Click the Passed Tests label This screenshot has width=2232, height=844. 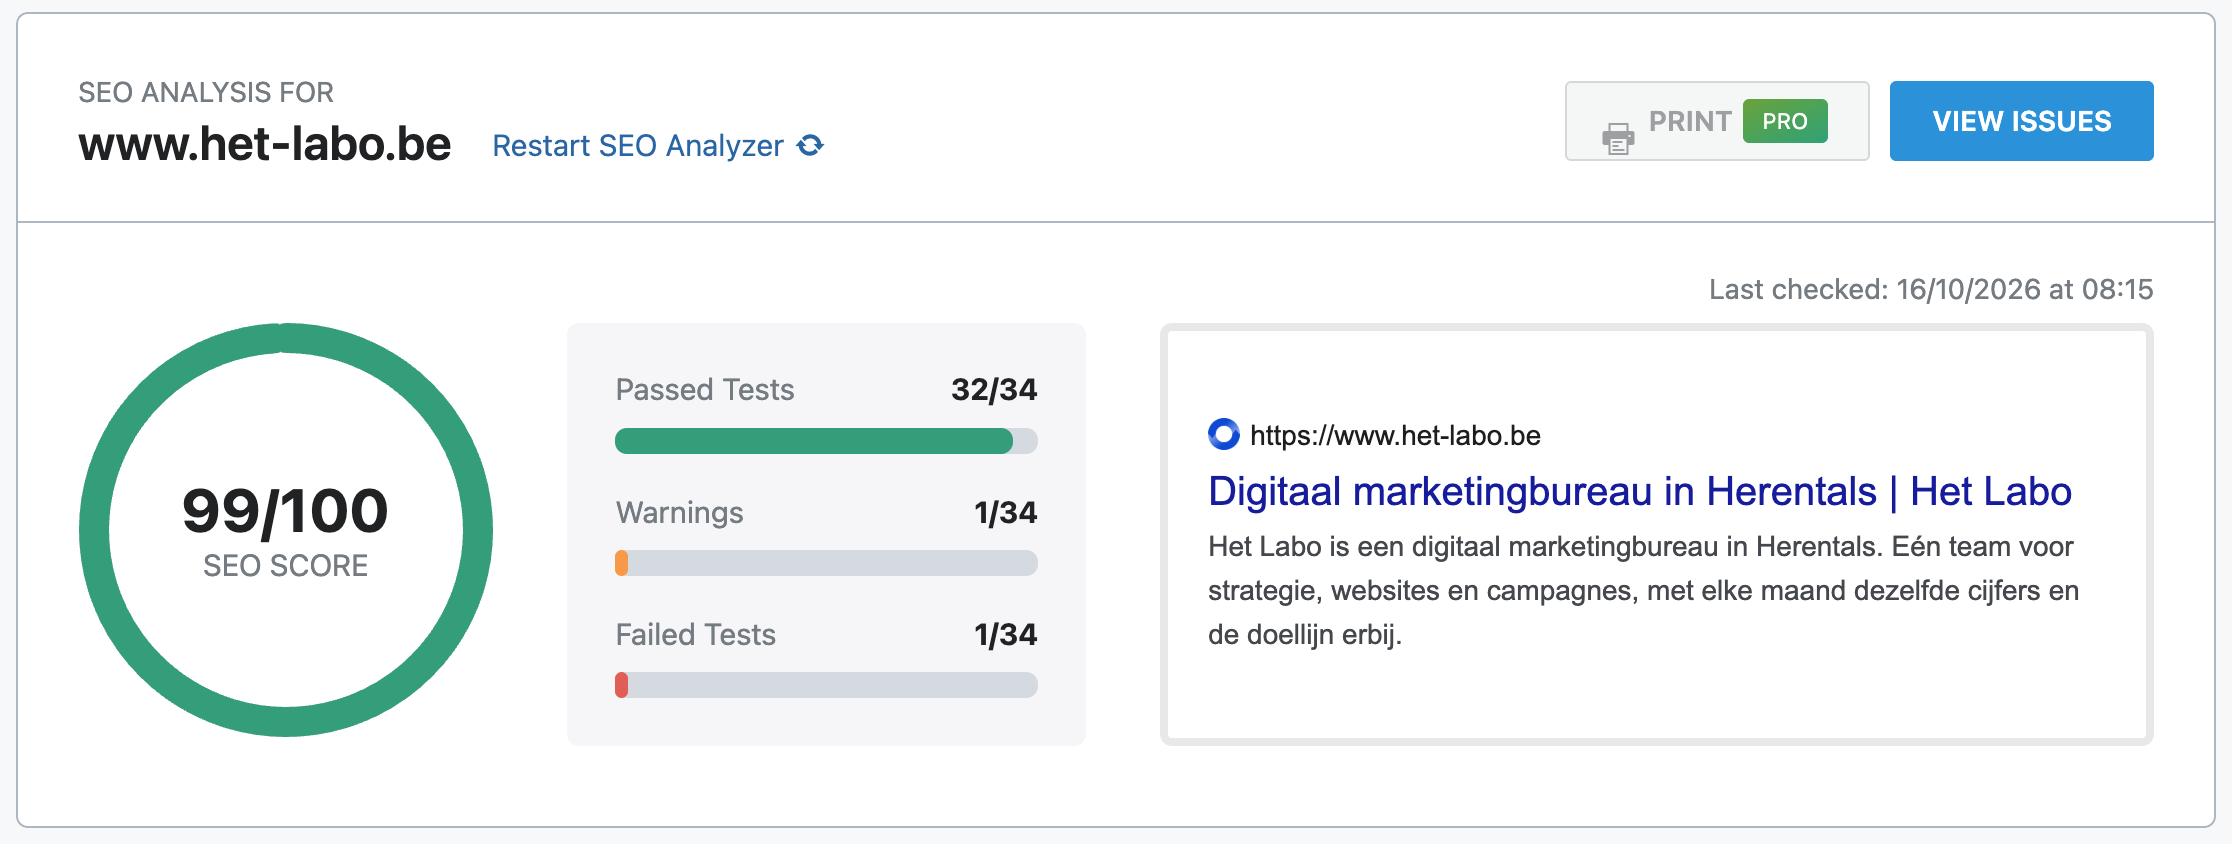tap(705, 390)
